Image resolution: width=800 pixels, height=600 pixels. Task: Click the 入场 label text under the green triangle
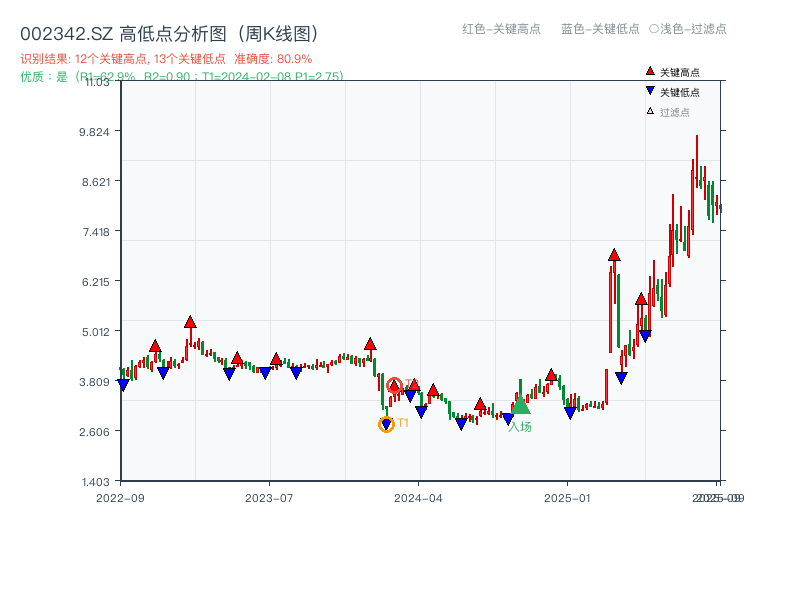coord(520,427)
